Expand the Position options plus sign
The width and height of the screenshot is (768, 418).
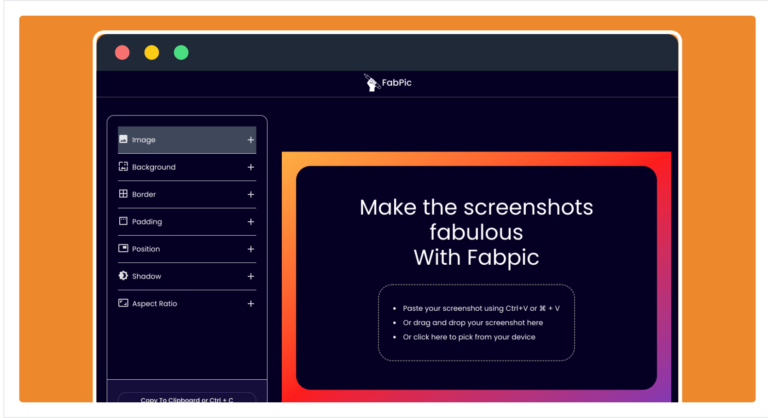(251, 249)
